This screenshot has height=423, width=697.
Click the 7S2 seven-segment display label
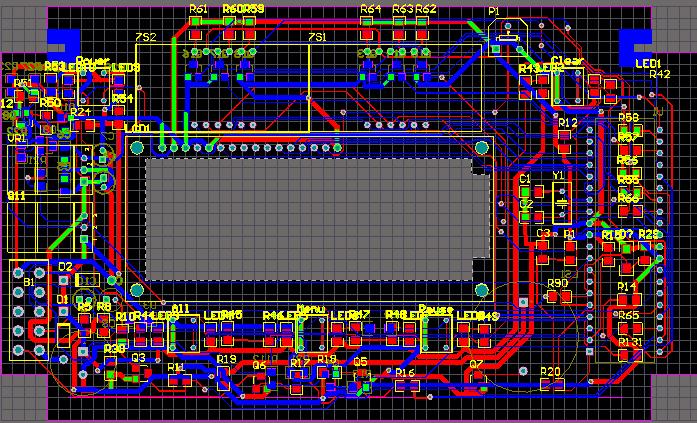point(145,37)
